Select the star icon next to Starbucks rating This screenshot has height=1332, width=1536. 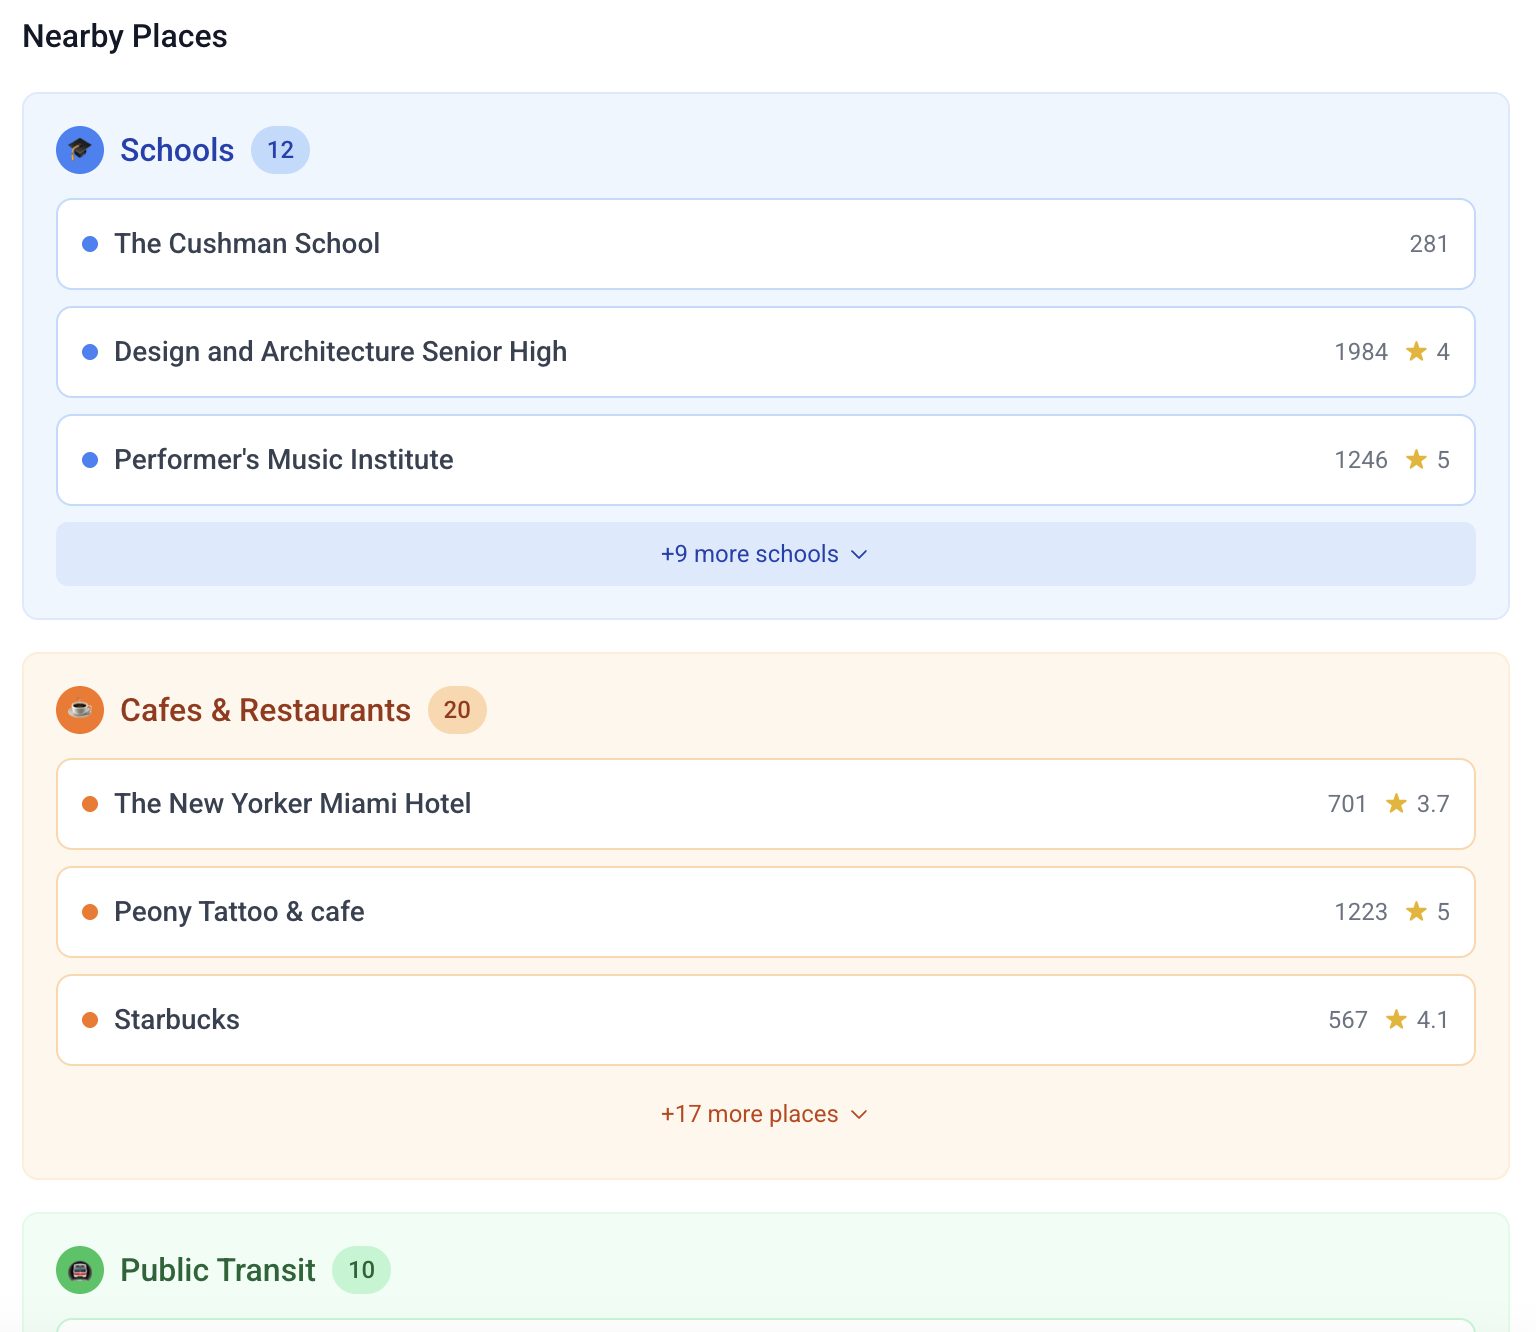coord(1396,1020)
